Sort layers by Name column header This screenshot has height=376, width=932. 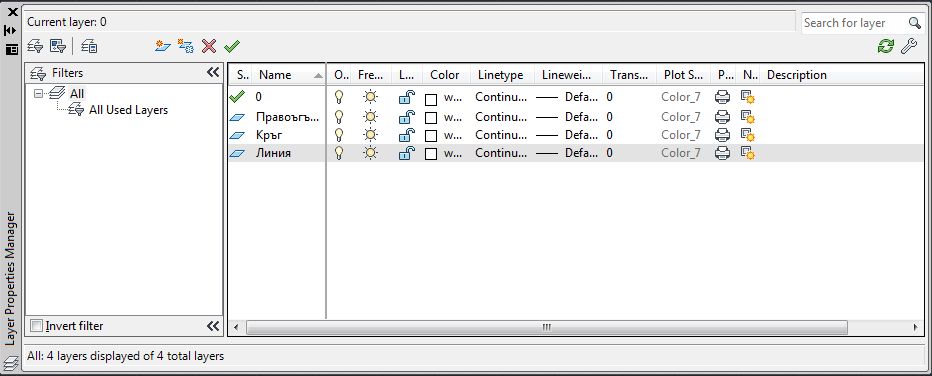tap(289, 75)
